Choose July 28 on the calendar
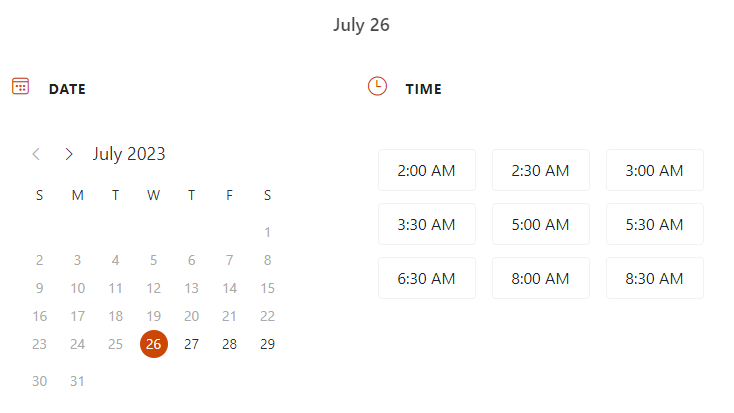734x413 pixels. 229,344
